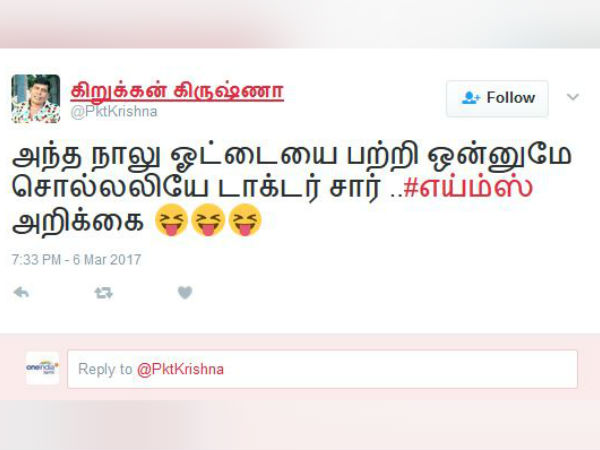Click the Oneindia avatar beside reply box
Screen dimensions: 600x450
click(x=42, y=368)
